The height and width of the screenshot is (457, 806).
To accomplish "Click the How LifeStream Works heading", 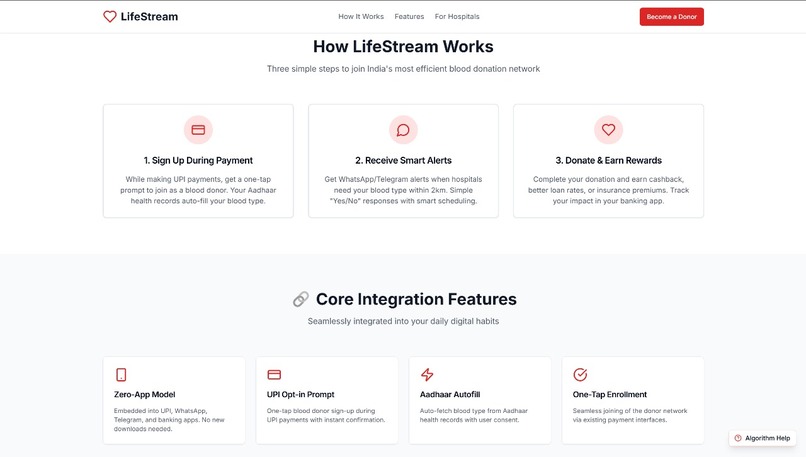I will [403, 46].
